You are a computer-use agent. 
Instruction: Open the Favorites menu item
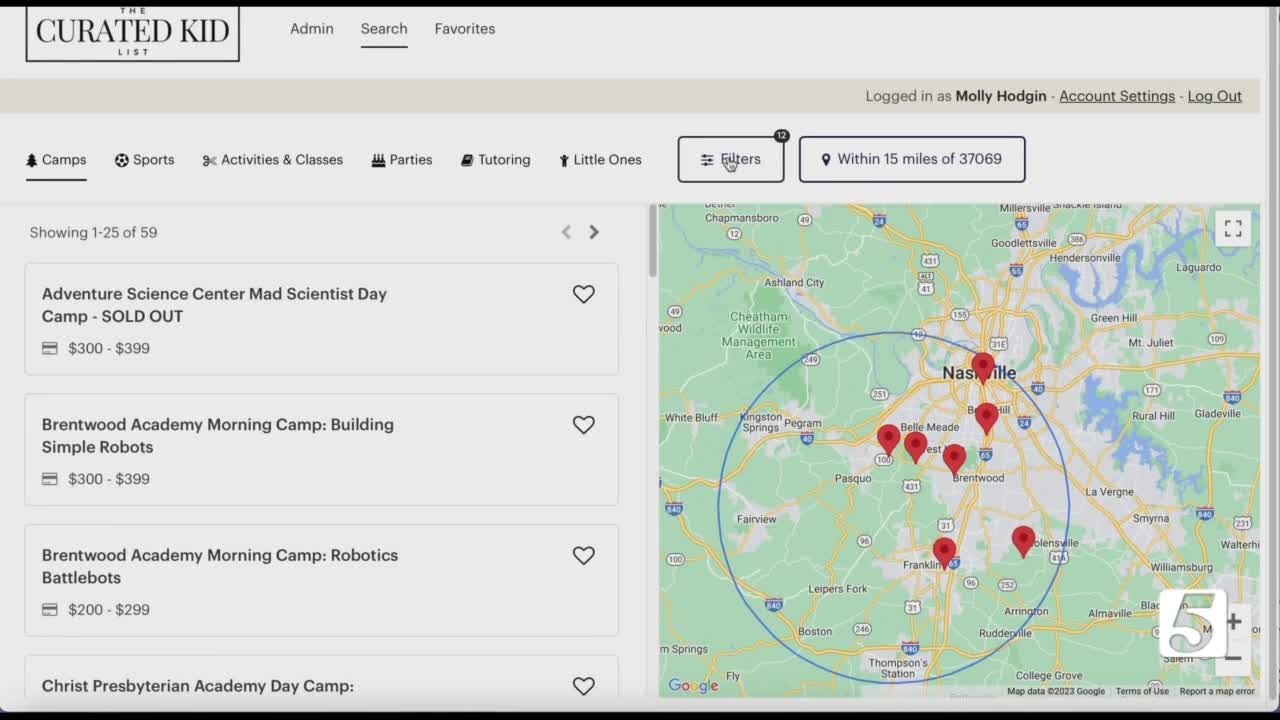pyautogui.click(x=464, y=29)
